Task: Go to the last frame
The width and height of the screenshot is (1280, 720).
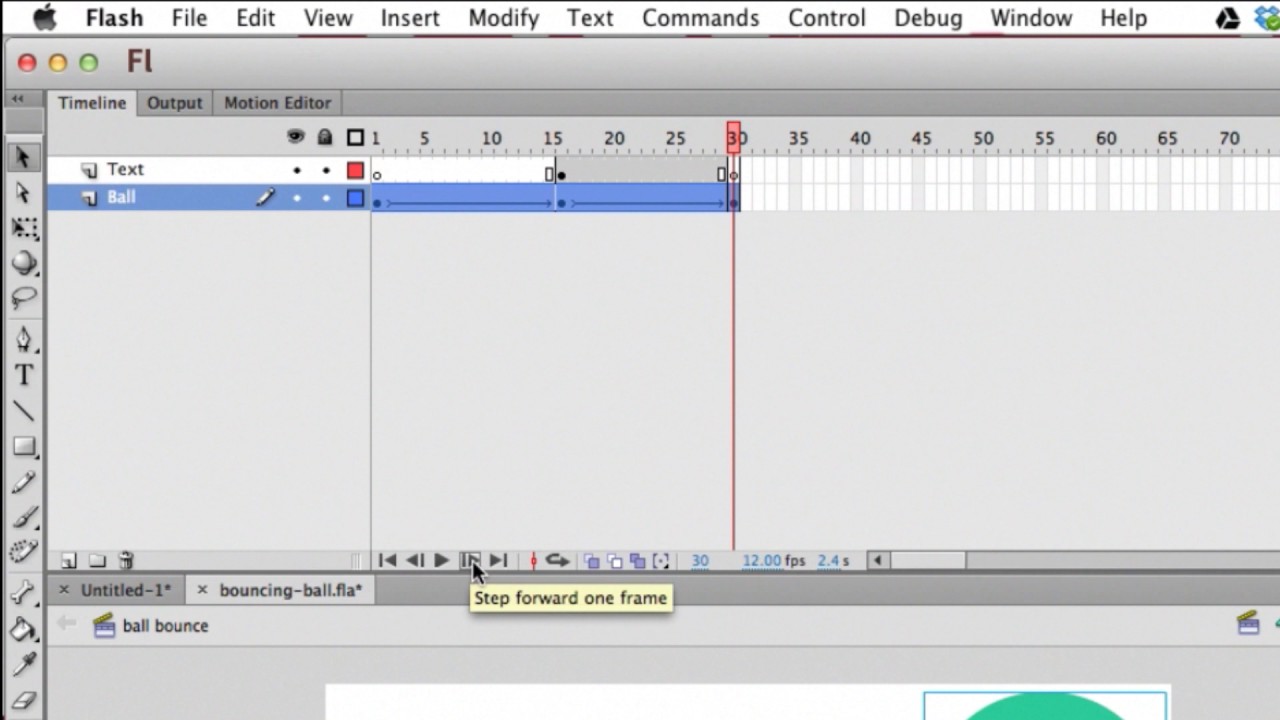Action: (x=498, y=561)
